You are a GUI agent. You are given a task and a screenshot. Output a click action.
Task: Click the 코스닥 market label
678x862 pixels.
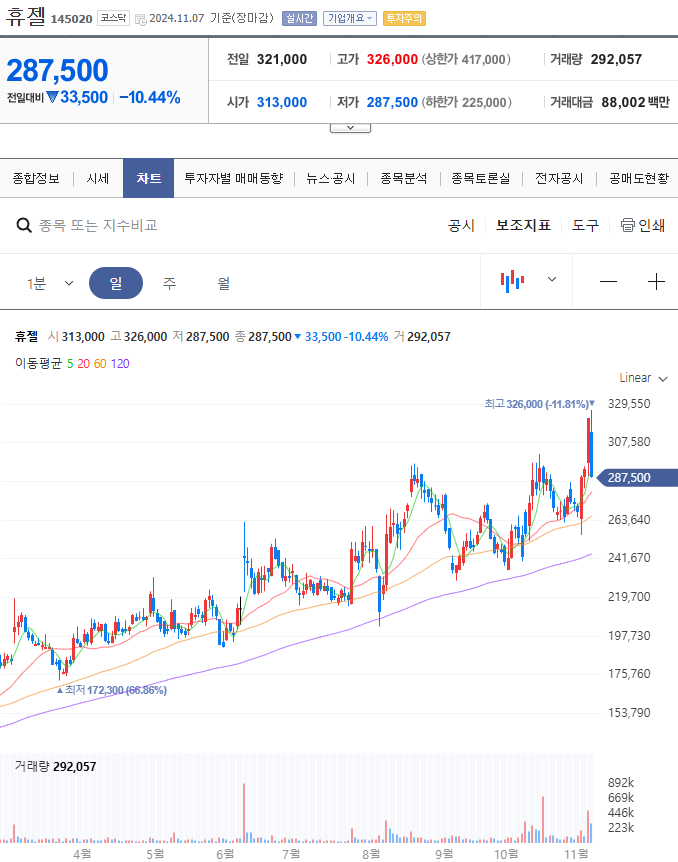pyautogui.click(x=113, y=18)
